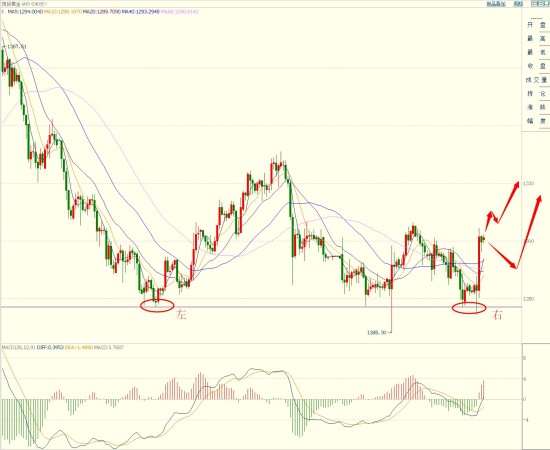Click the pink MA60 indicator label
The width and height of the screenshot is (550, 450).
pyautogui.click(x=179, y=12)
